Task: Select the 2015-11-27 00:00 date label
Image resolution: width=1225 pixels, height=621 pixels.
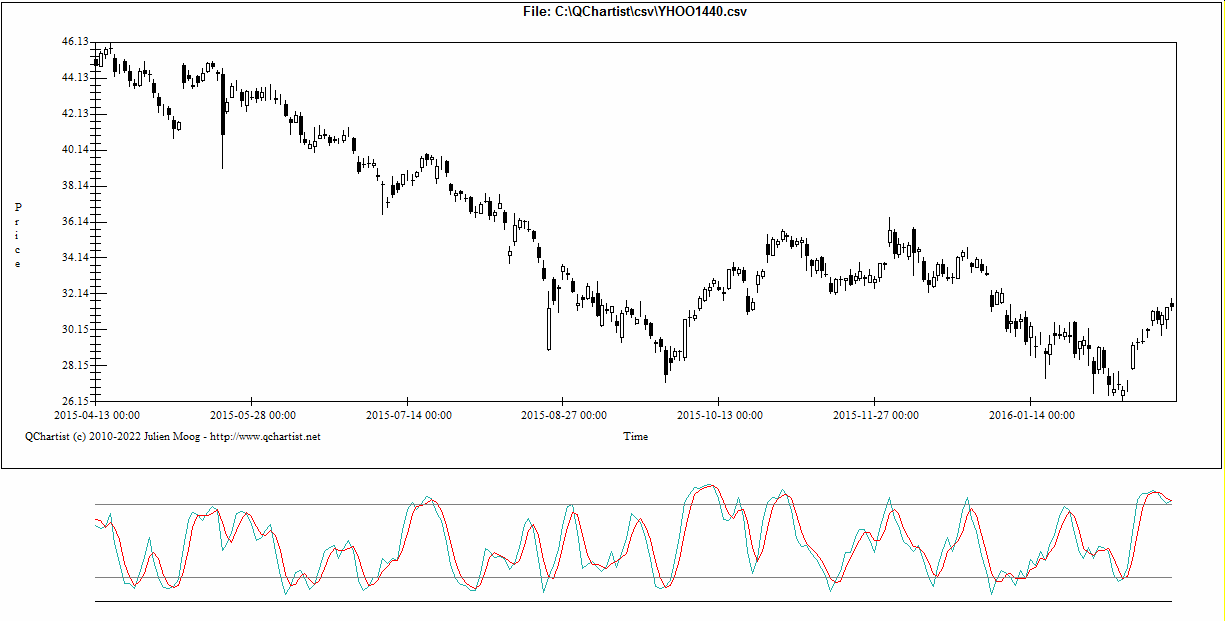Action: click(x=876, y=415)
